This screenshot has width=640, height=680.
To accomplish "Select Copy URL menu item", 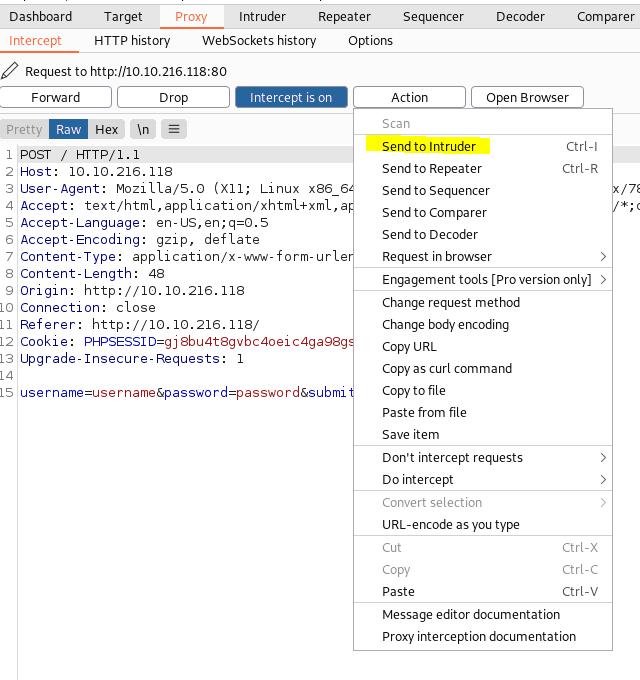I will pos(483,347).
